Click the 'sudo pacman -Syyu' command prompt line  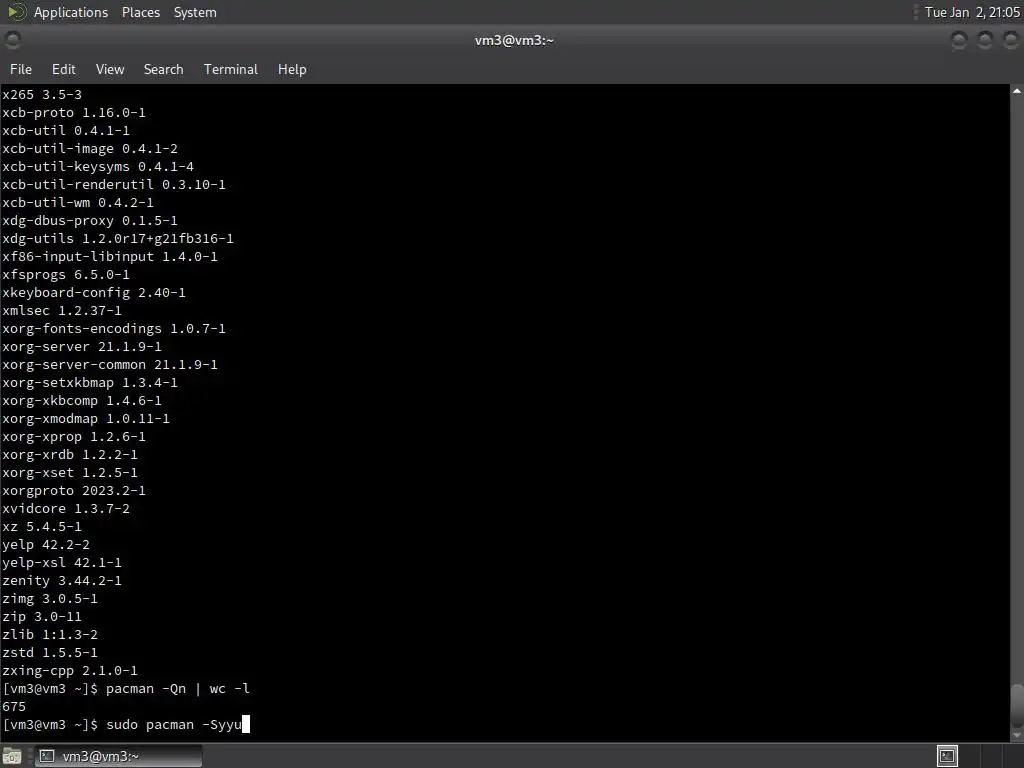[x=126, y=725]
